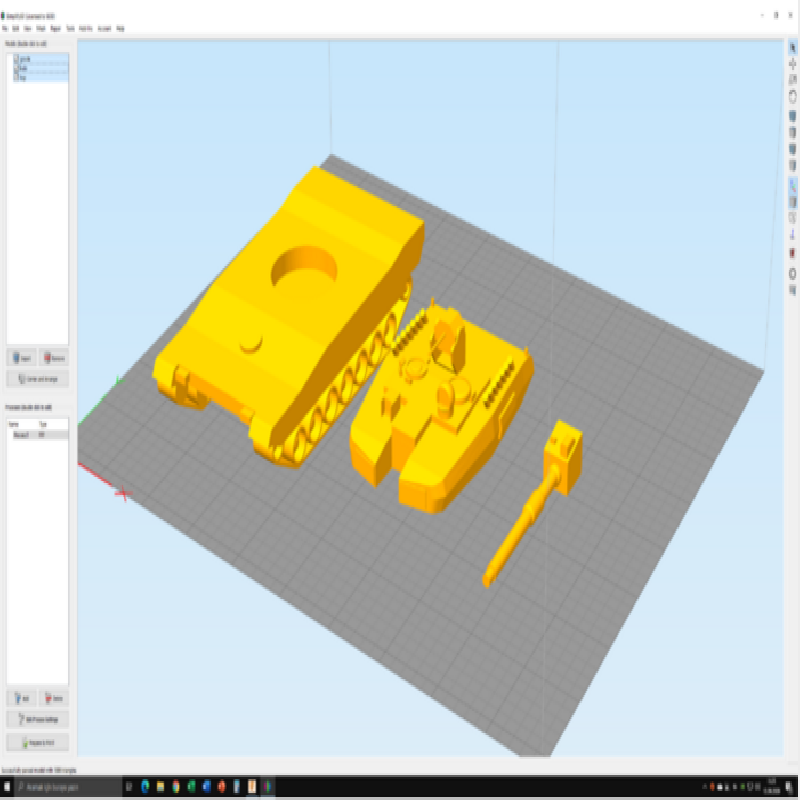Toggle the third model's checkbox
Image resolution: width=800 pixels, height=800 pixels.
coord(16,76)
